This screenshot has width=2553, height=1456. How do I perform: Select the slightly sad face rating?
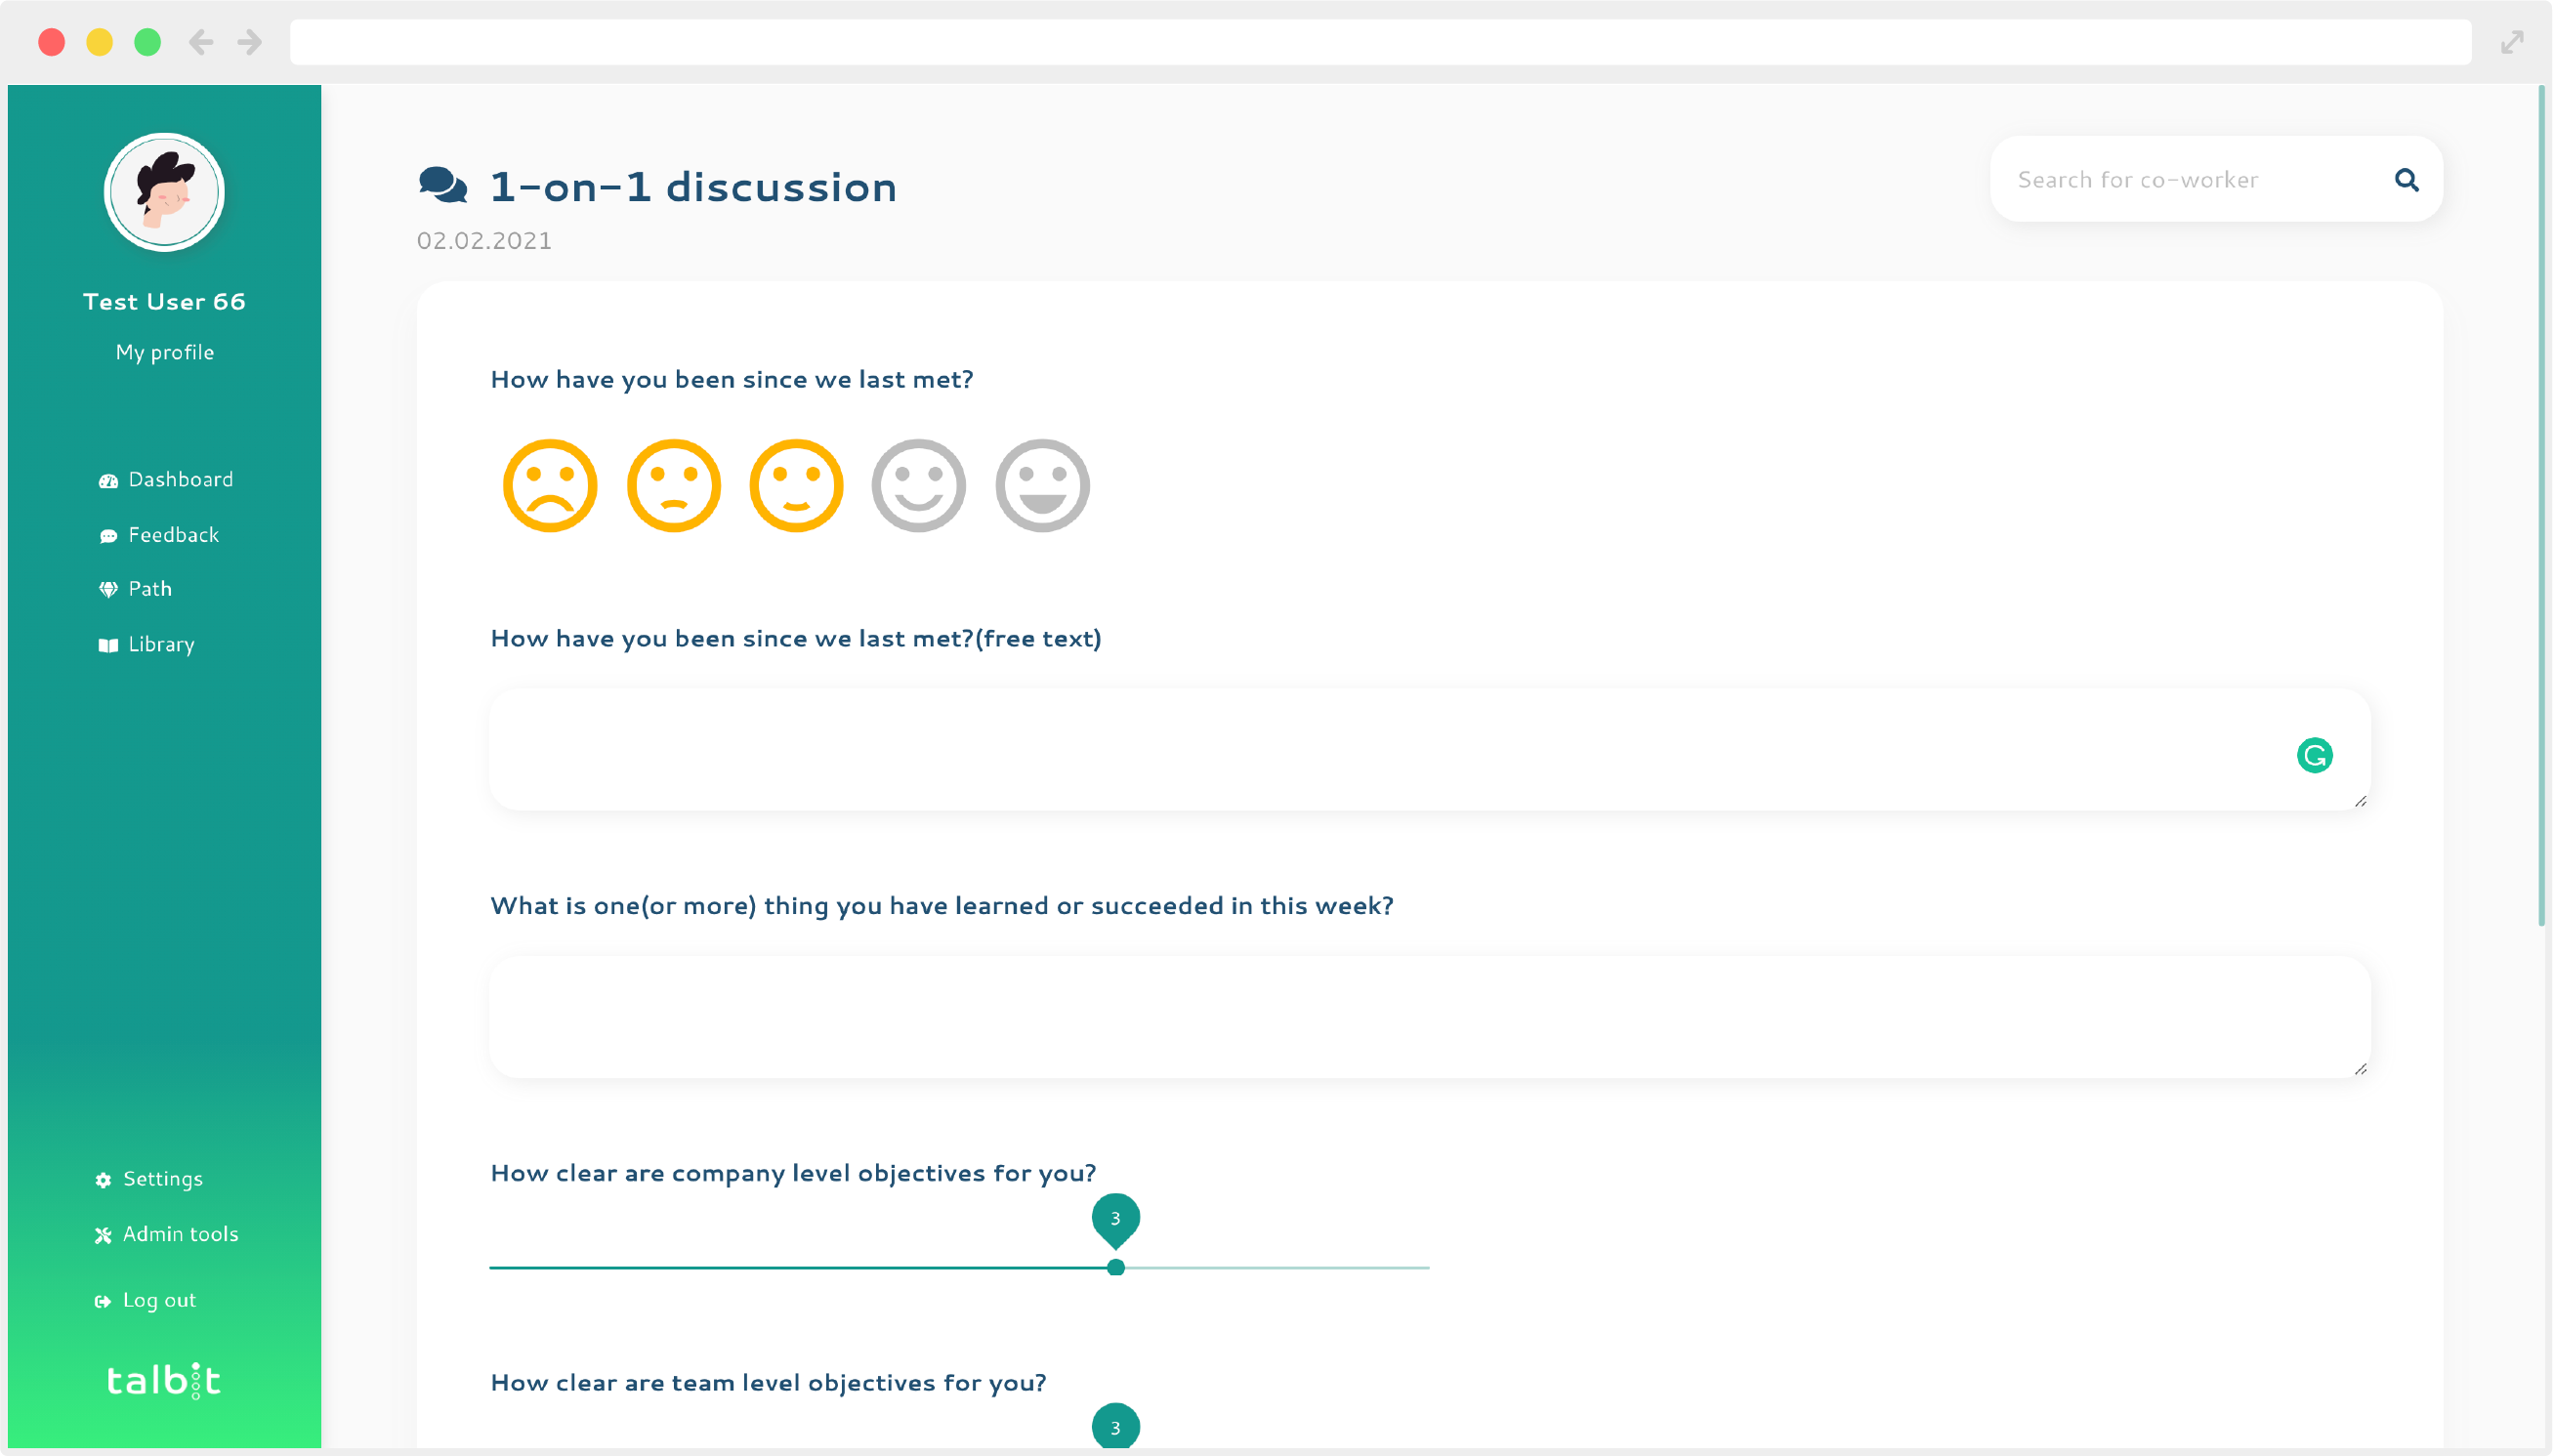click(x=673, y=486)
